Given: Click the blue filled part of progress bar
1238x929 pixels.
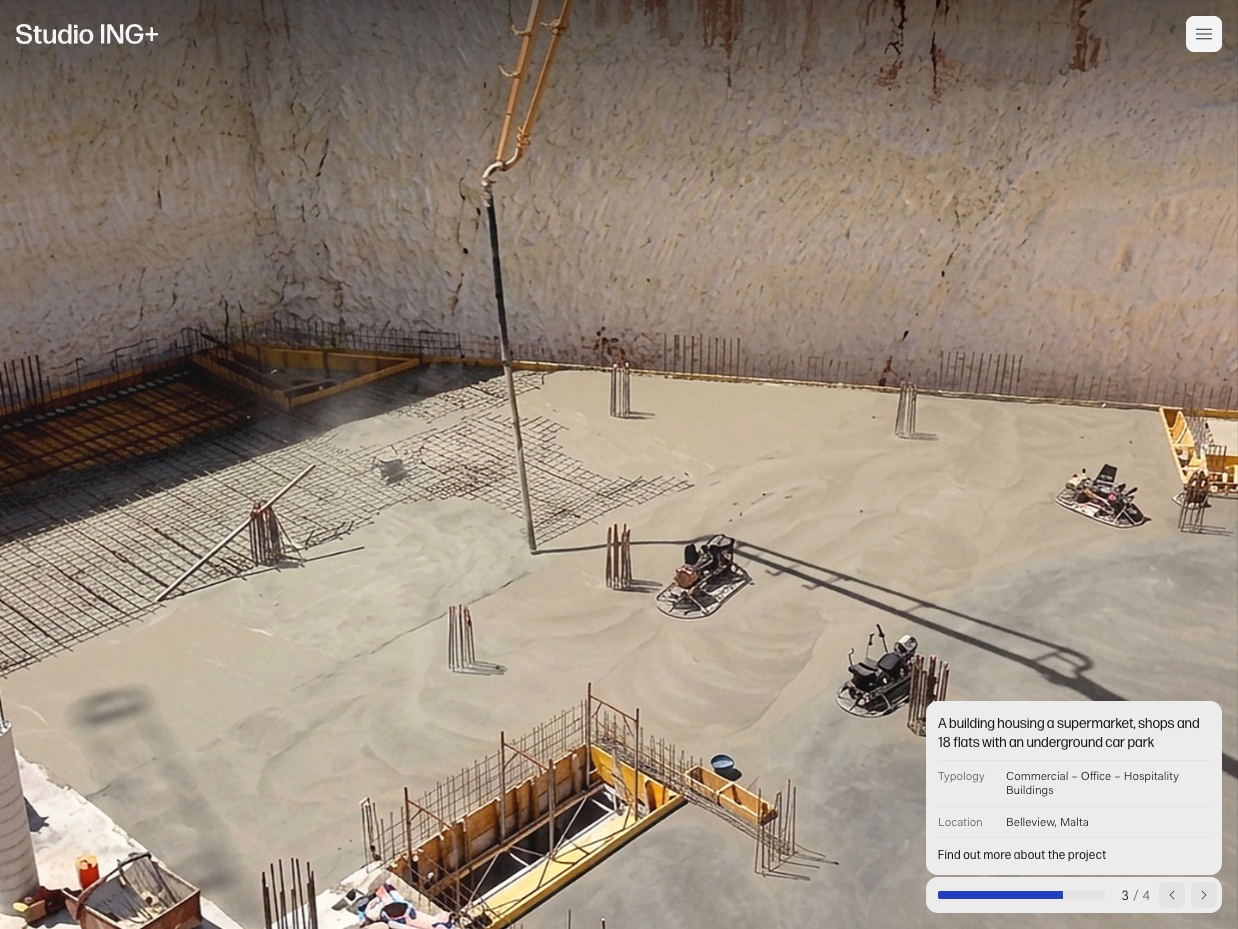Looking at the screenshot, I should coord(1000,895).
